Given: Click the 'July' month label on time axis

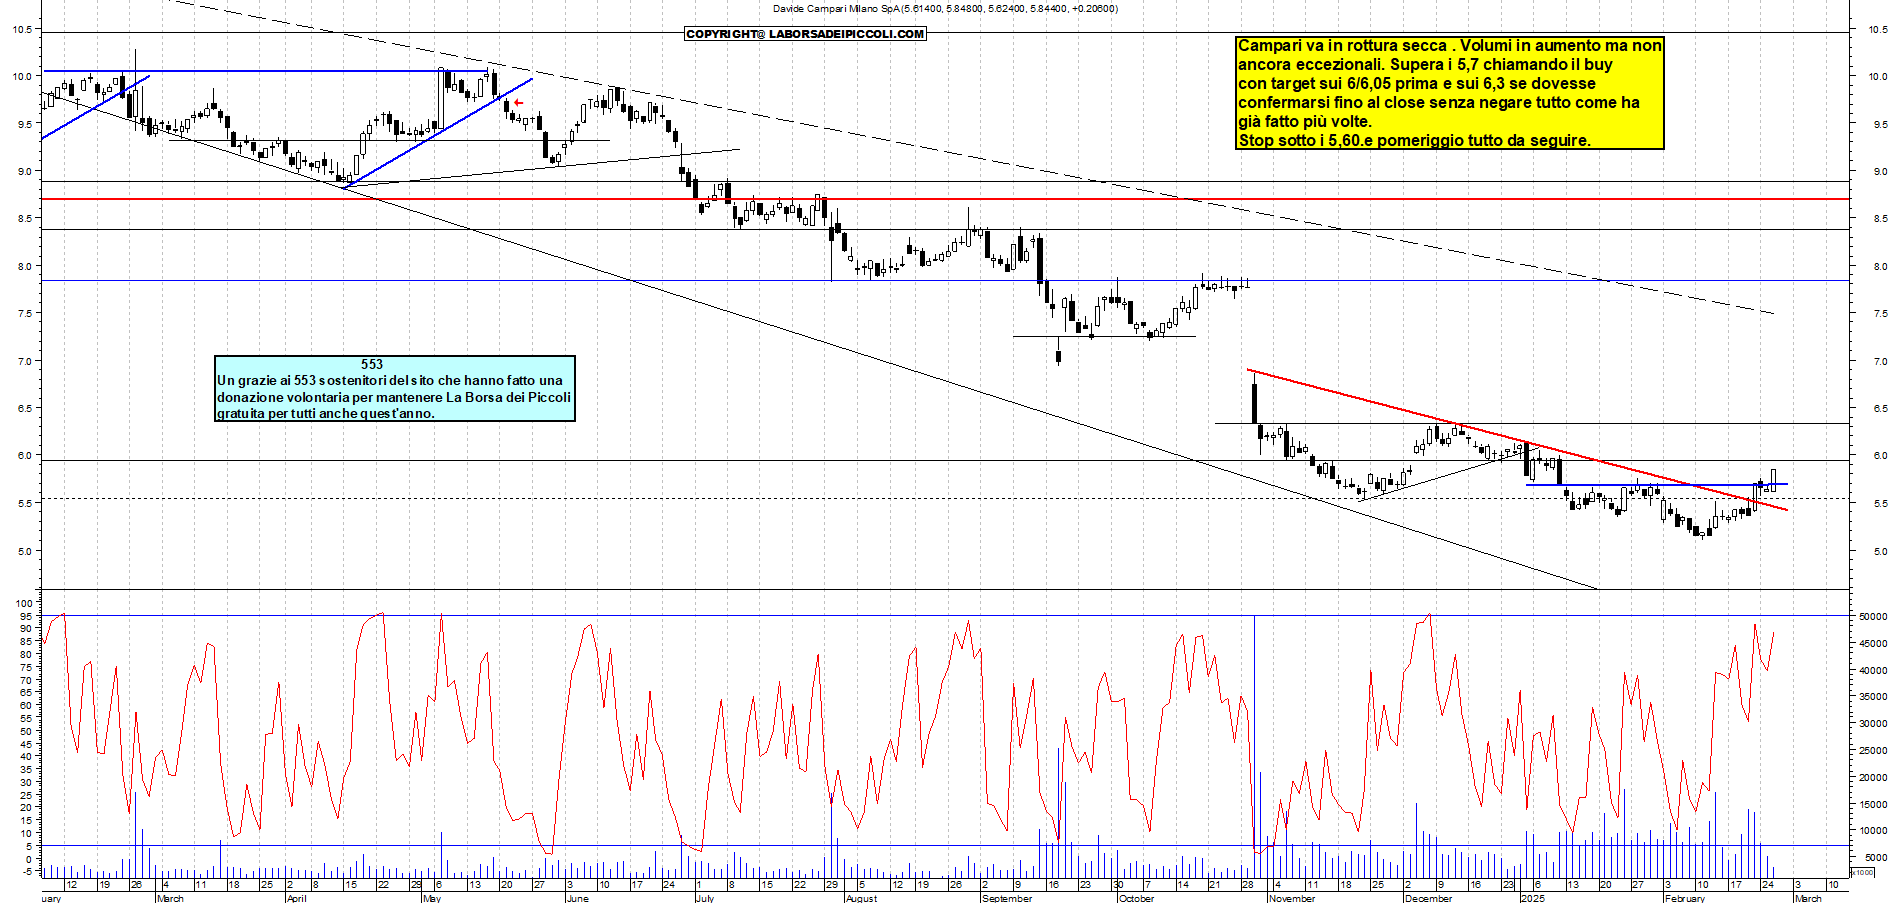Looking at the screenshot, I should point(705,898).
